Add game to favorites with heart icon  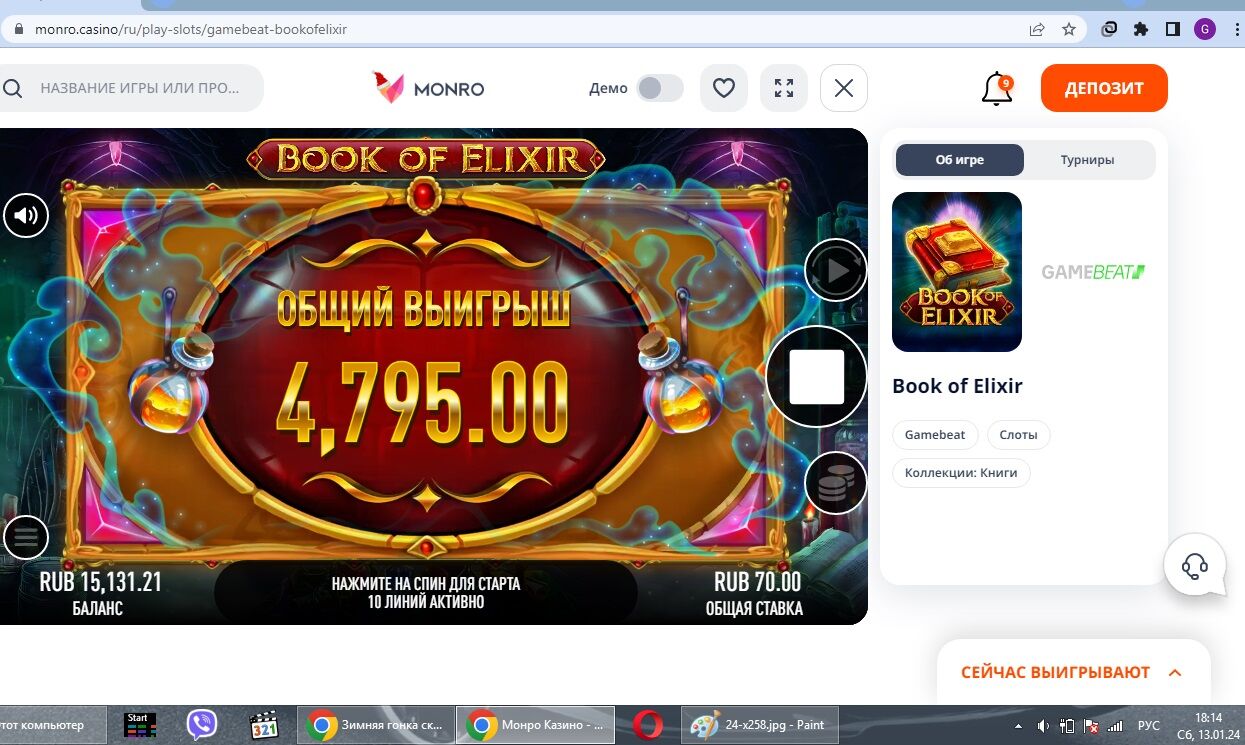point(724,88)
